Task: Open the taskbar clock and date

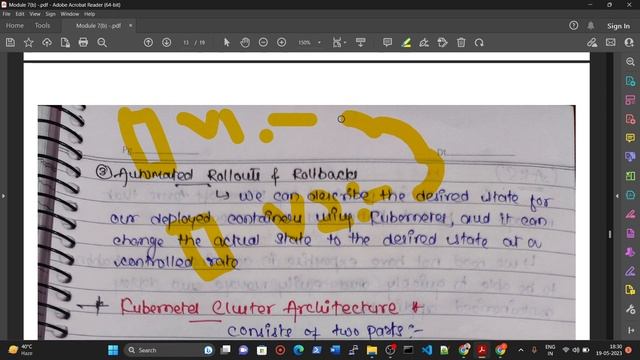Action: point(608,350)
